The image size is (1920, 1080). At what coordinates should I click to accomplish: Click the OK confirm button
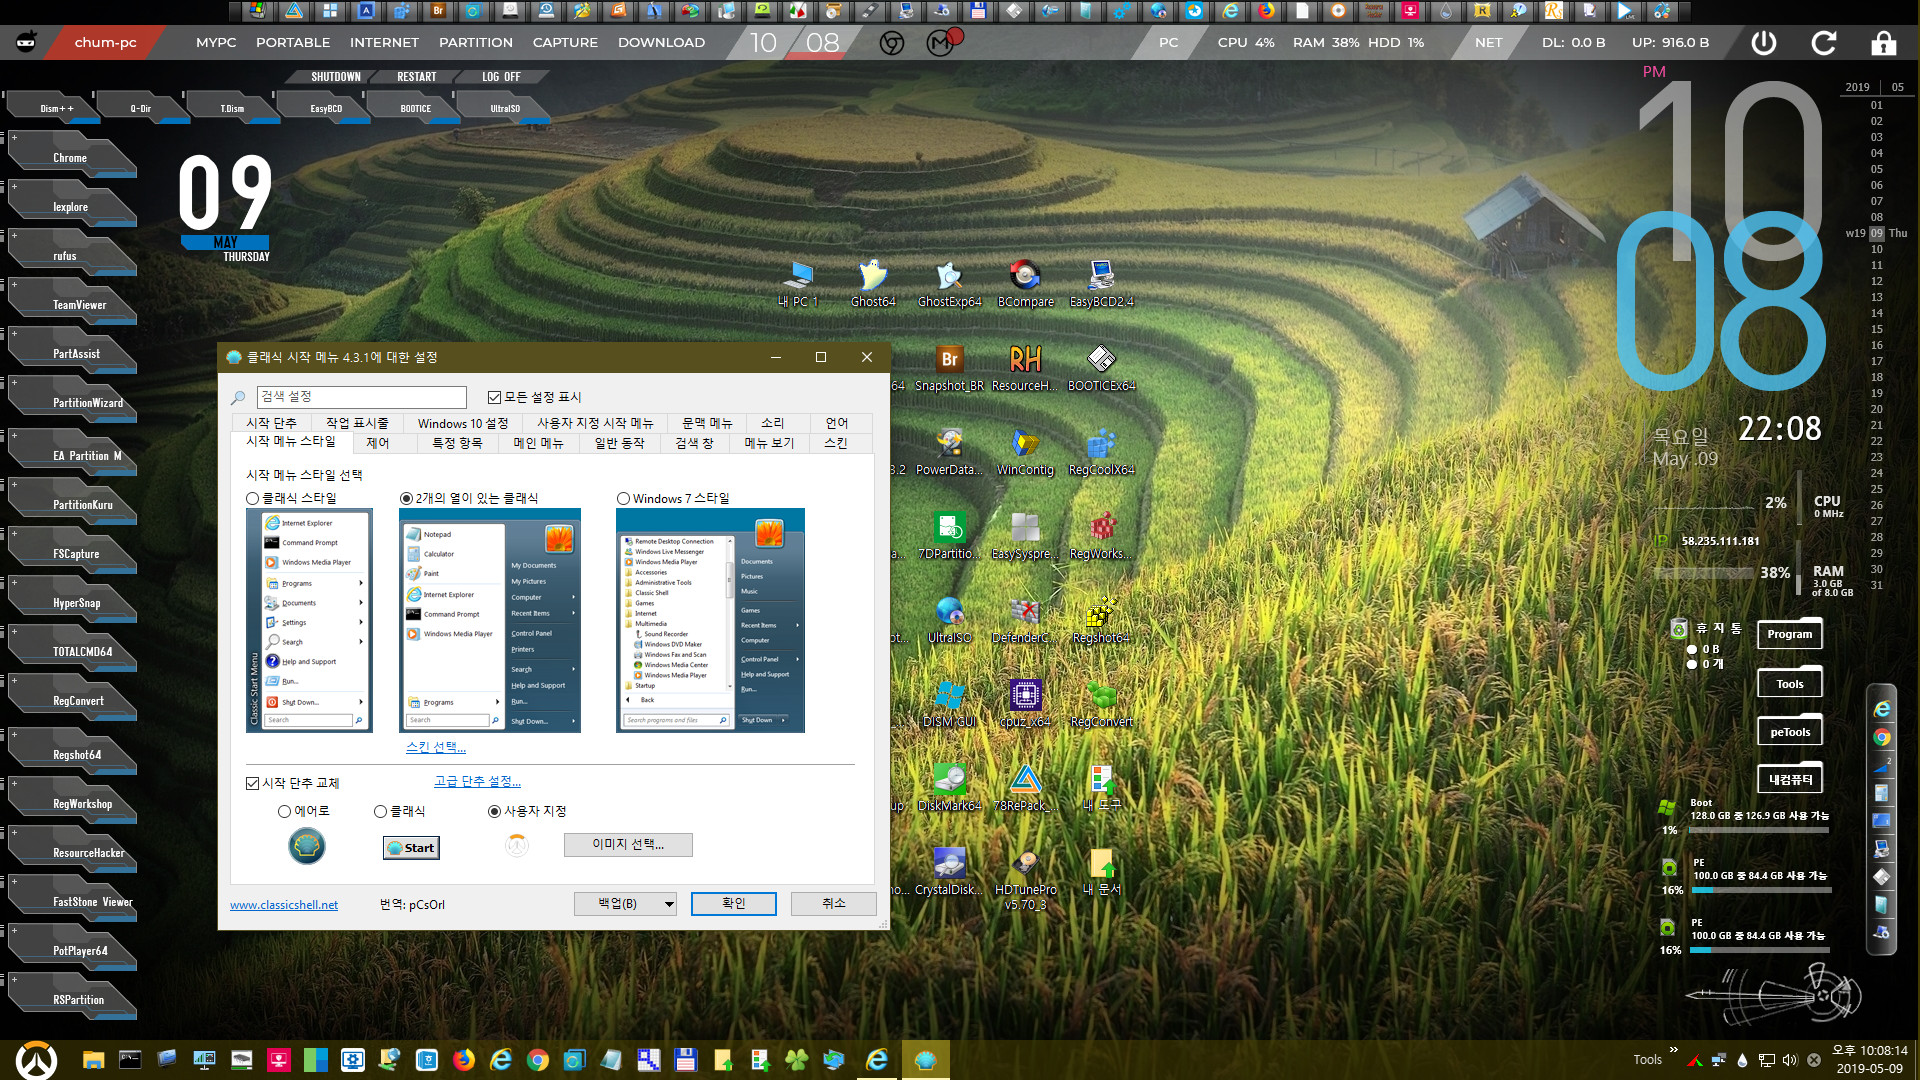coord(734,904)
